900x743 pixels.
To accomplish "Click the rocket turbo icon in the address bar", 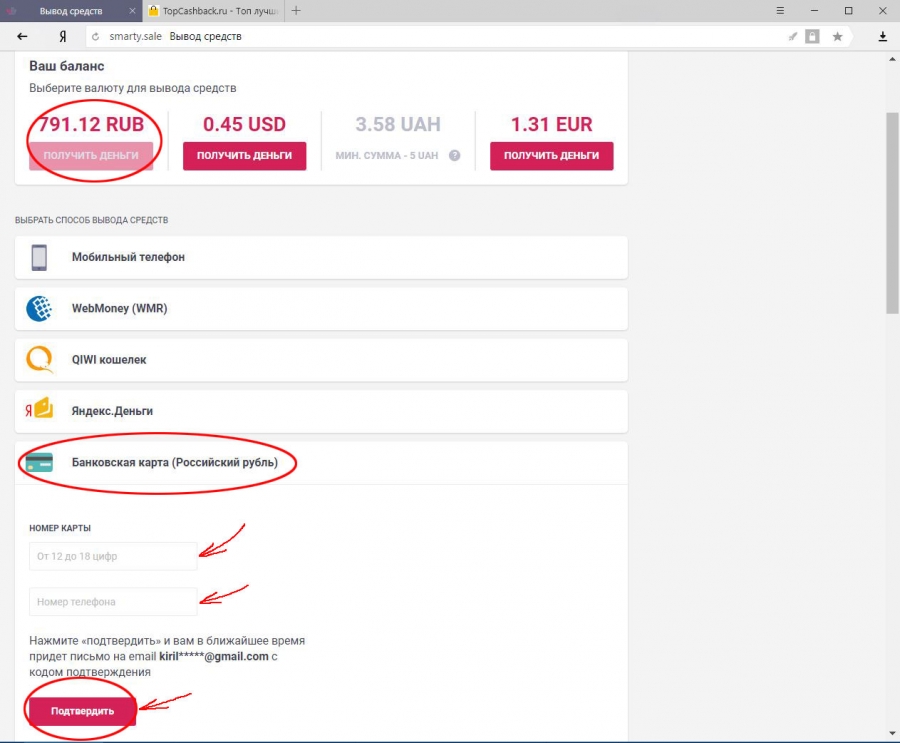I will [793, 36].
